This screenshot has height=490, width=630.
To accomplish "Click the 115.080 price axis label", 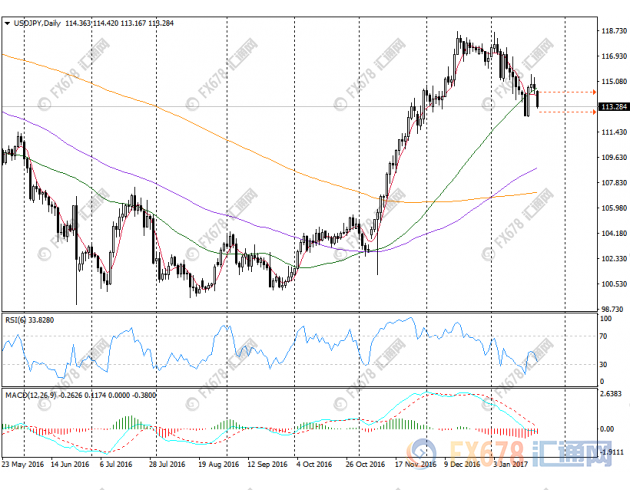I will (x=612, y=82).
